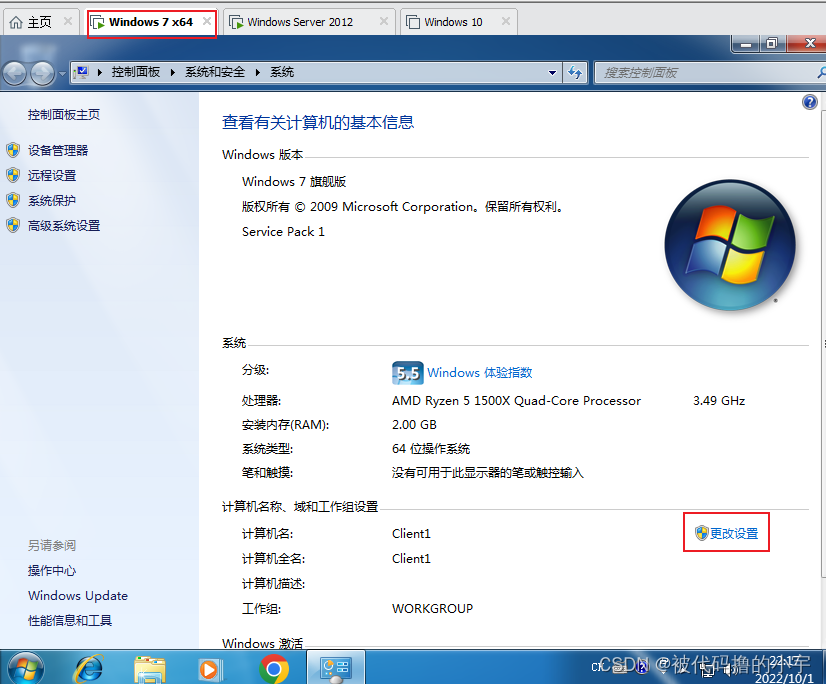The image size is (826, 684).
Task: Close the Windows Server 2012 tab
Action: [x=384, y=22]
